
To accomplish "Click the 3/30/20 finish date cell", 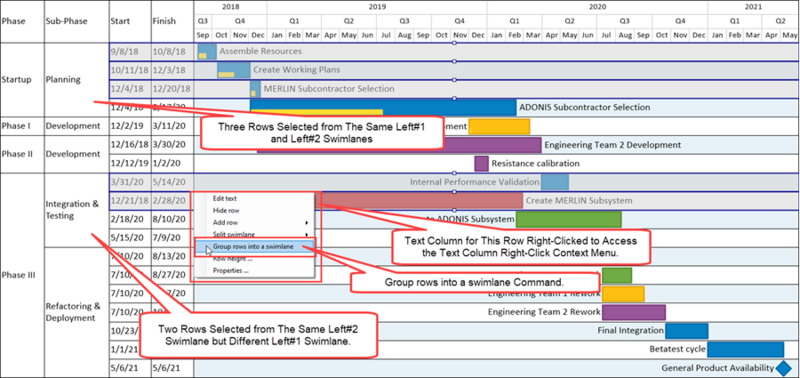I will 172,145.
